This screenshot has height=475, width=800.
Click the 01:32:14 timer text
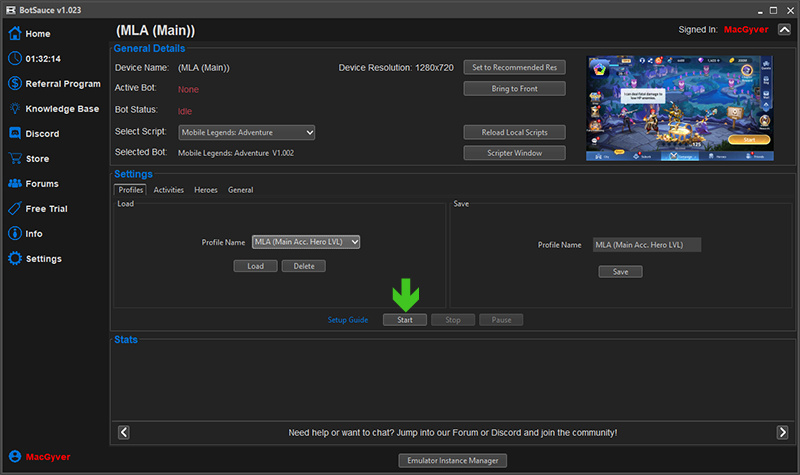[x=43, y=59]
